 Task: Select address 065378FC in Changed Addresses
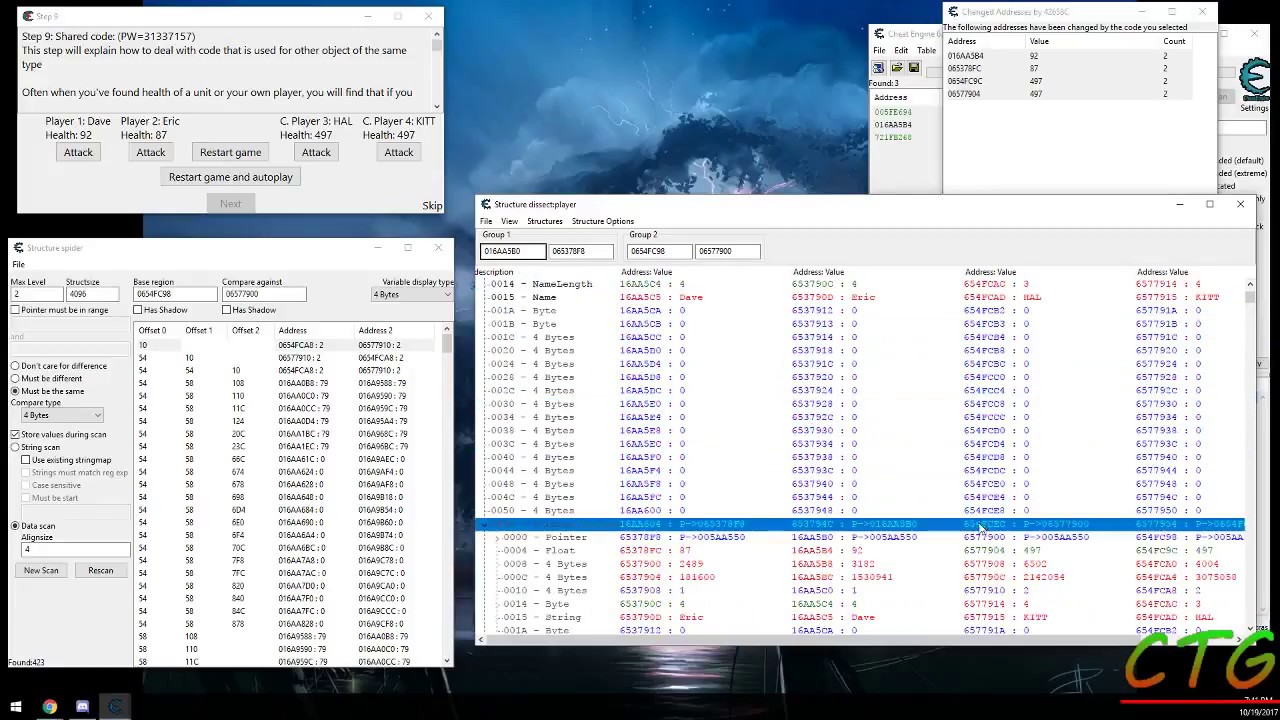point(965,69)
